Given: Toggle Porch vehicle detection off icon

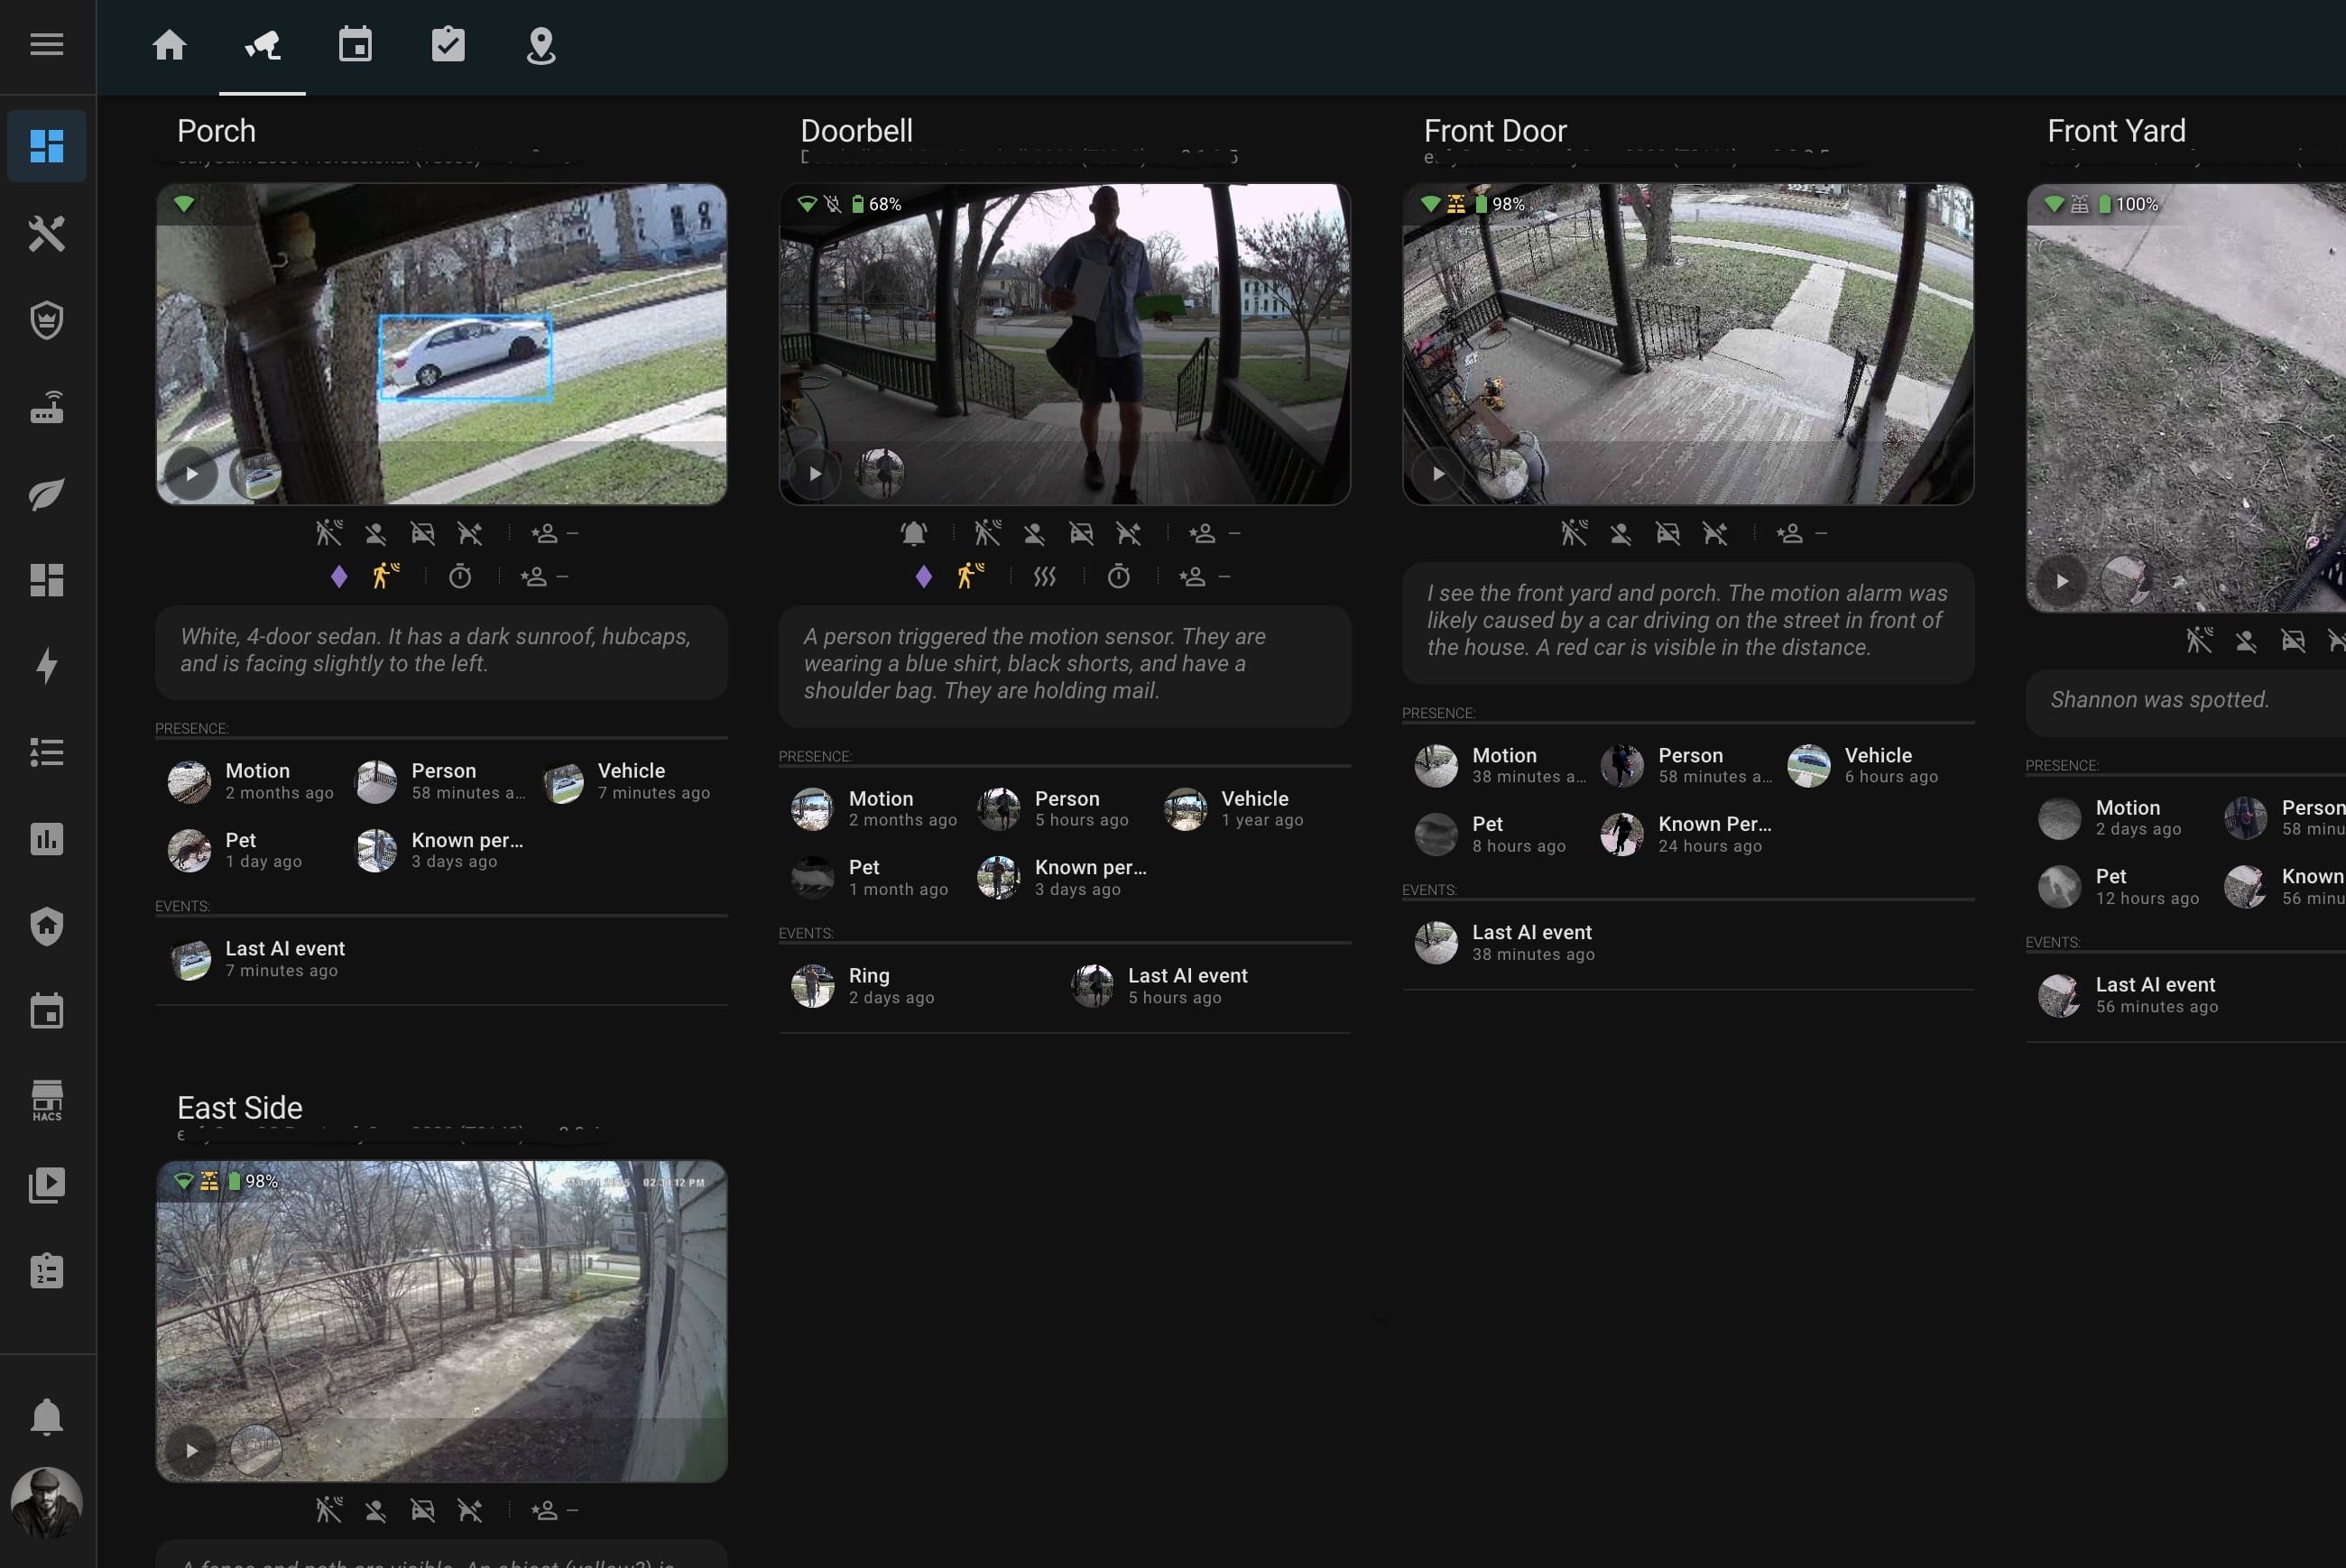Looking at the screenshot, I should click(423, 534).
